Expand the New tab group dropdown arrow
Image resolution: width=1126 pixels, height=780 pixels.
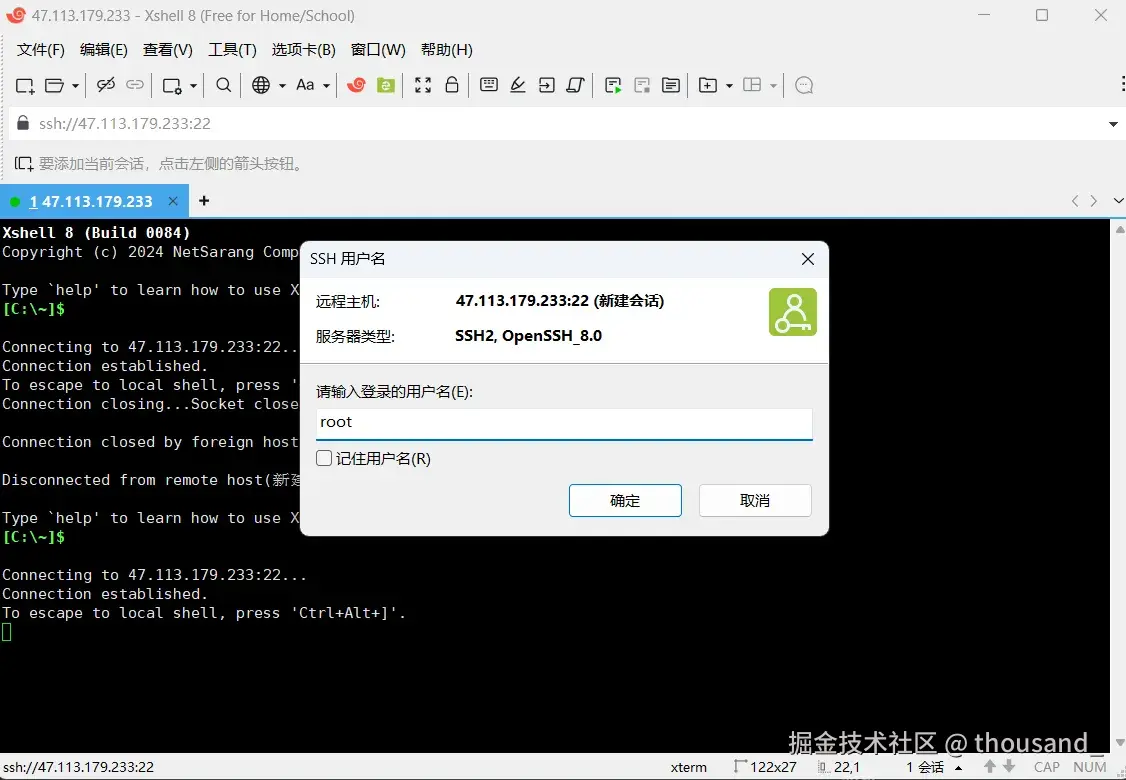(x=729, y=85)
